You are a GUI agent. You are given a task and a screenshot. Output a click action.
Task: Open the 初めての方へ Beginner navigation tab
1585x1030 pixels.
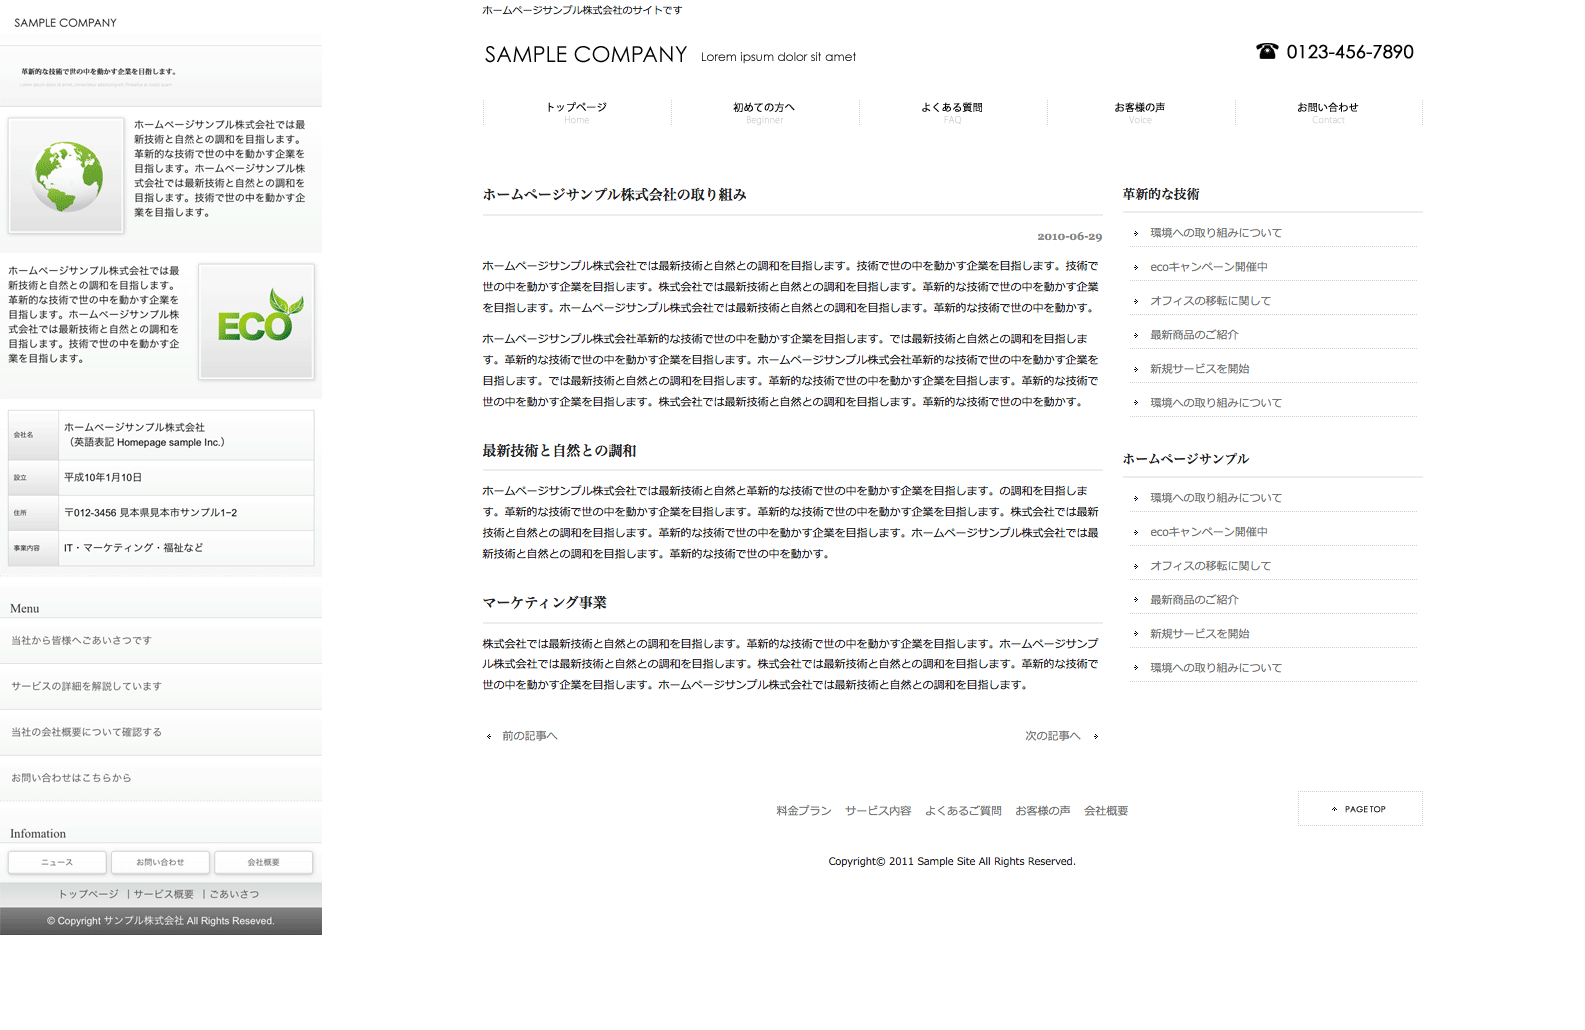point(764,112)
